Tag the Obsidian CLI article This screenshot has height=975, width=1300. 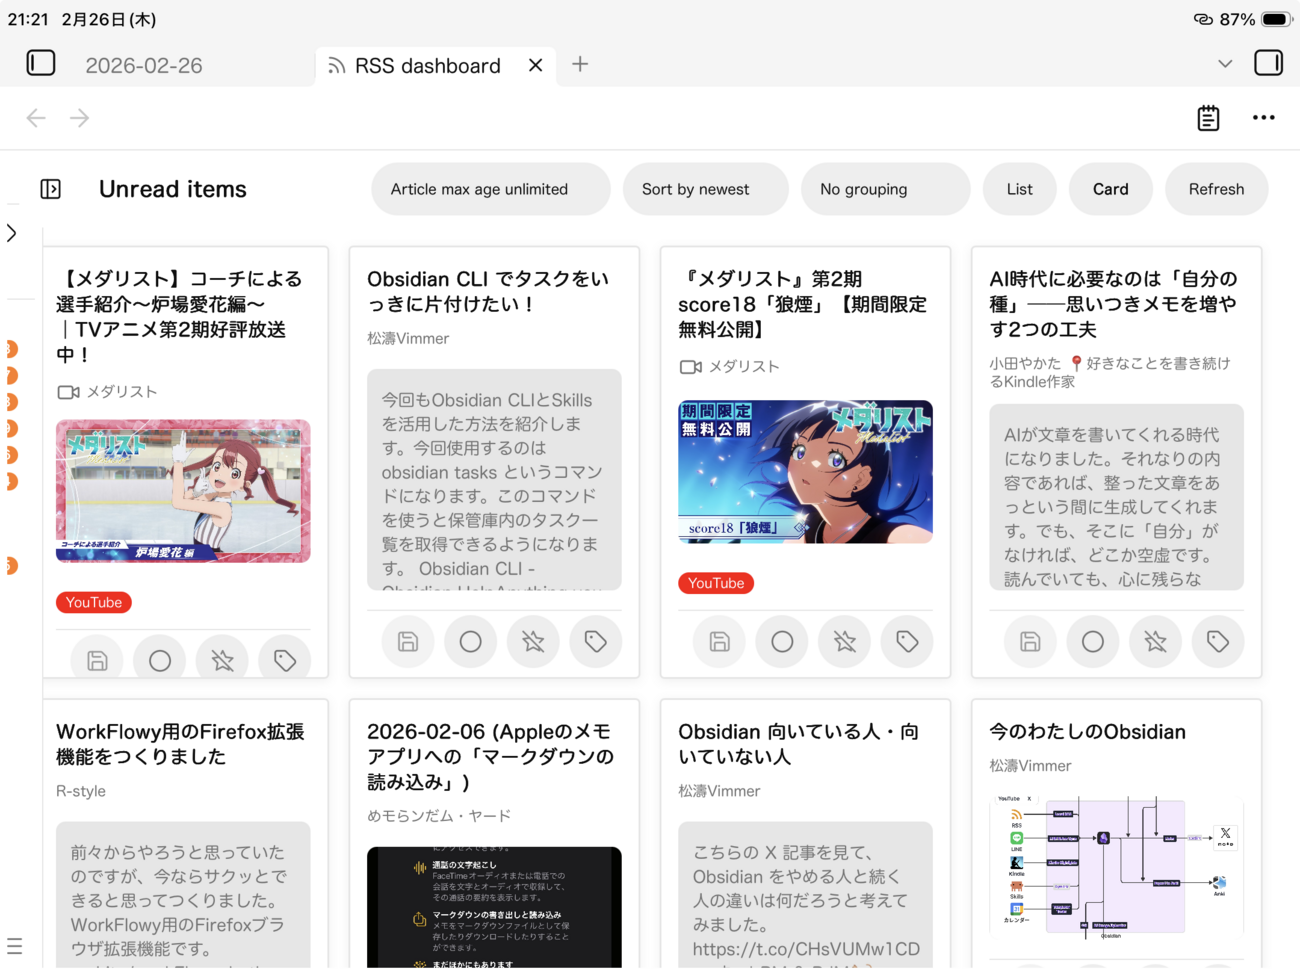(x=596, y=642)
